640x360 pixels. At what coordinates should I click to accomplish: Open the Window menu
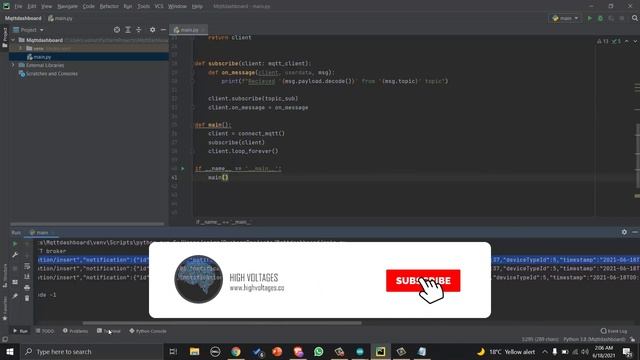178,7
